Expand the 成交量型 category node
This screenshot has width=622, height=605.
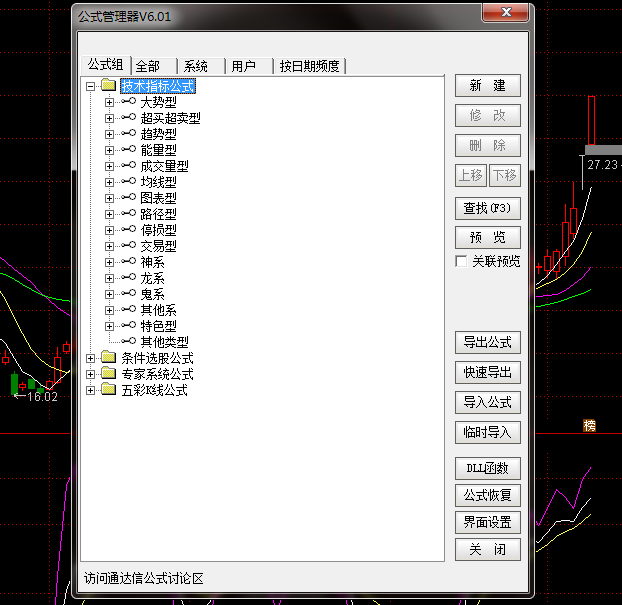point(110,166)
